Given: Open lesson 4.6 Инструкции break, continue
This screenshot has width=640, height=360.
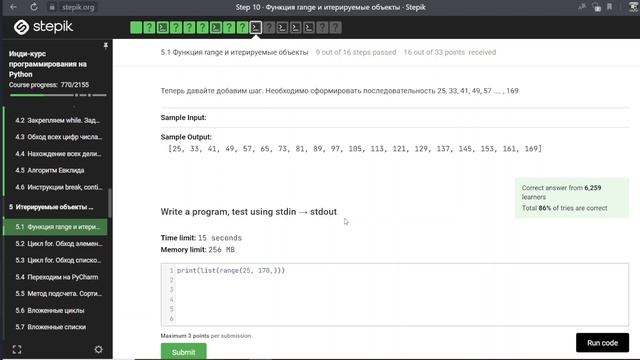Looking at the screenshot, I should pyautogui.click(x=58, y=187).
